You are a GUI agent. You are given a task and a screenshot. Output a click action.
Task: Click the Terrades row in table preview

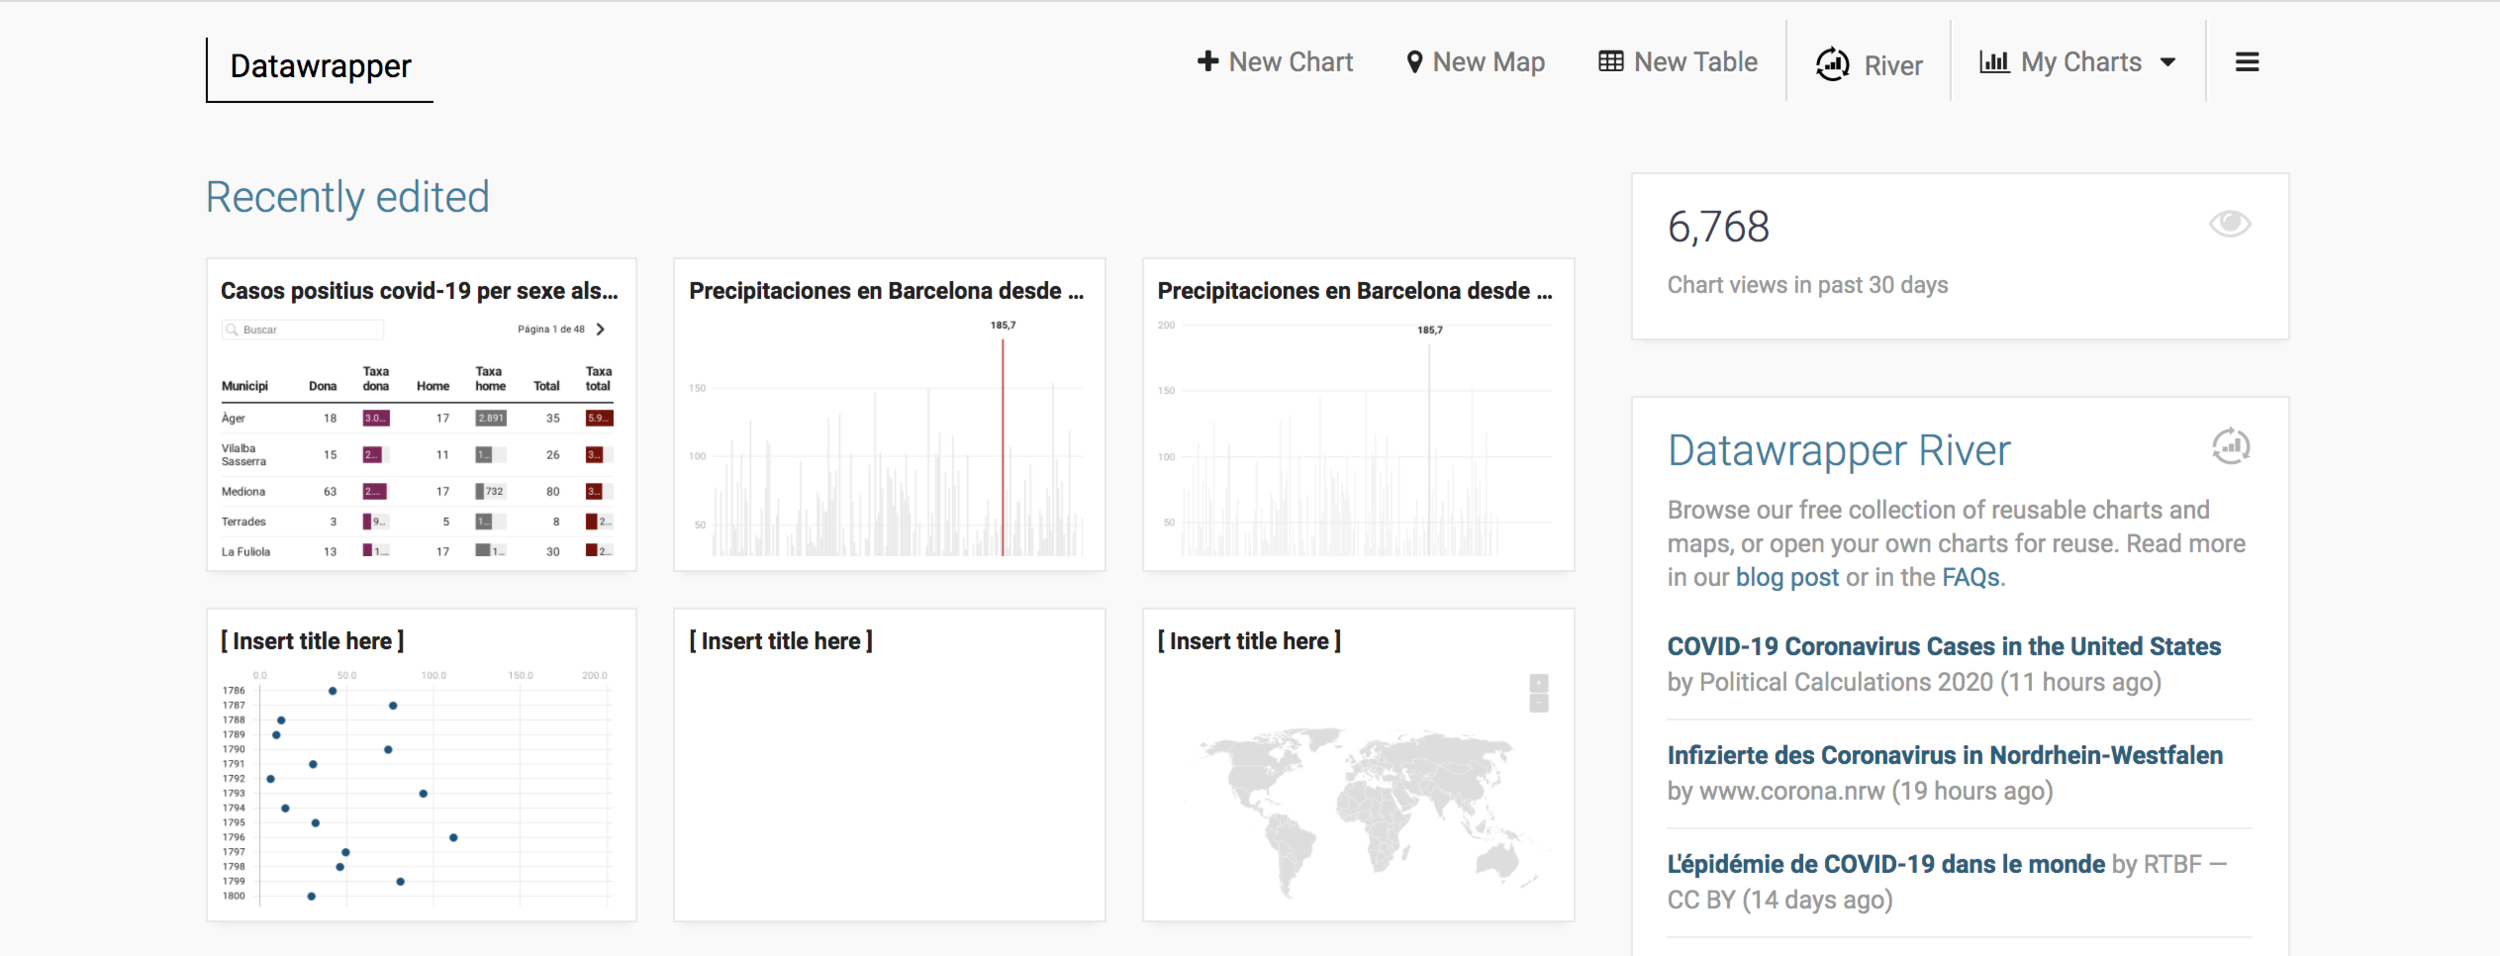coord(417,521)
